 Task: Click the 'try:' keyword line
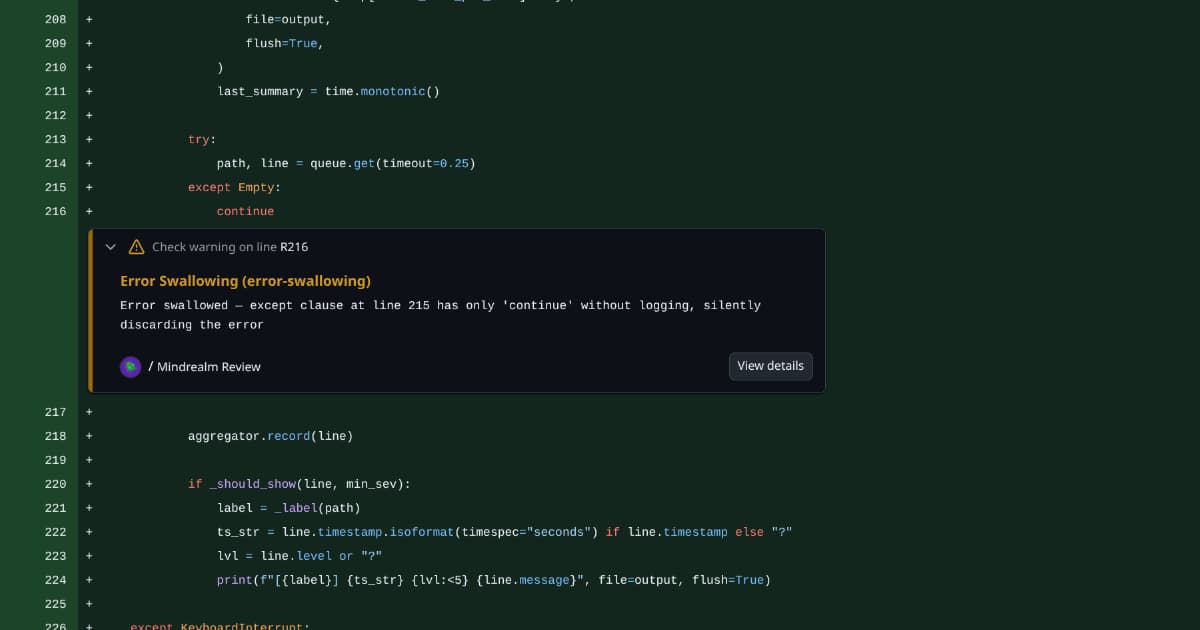click(x=202, y=139)
